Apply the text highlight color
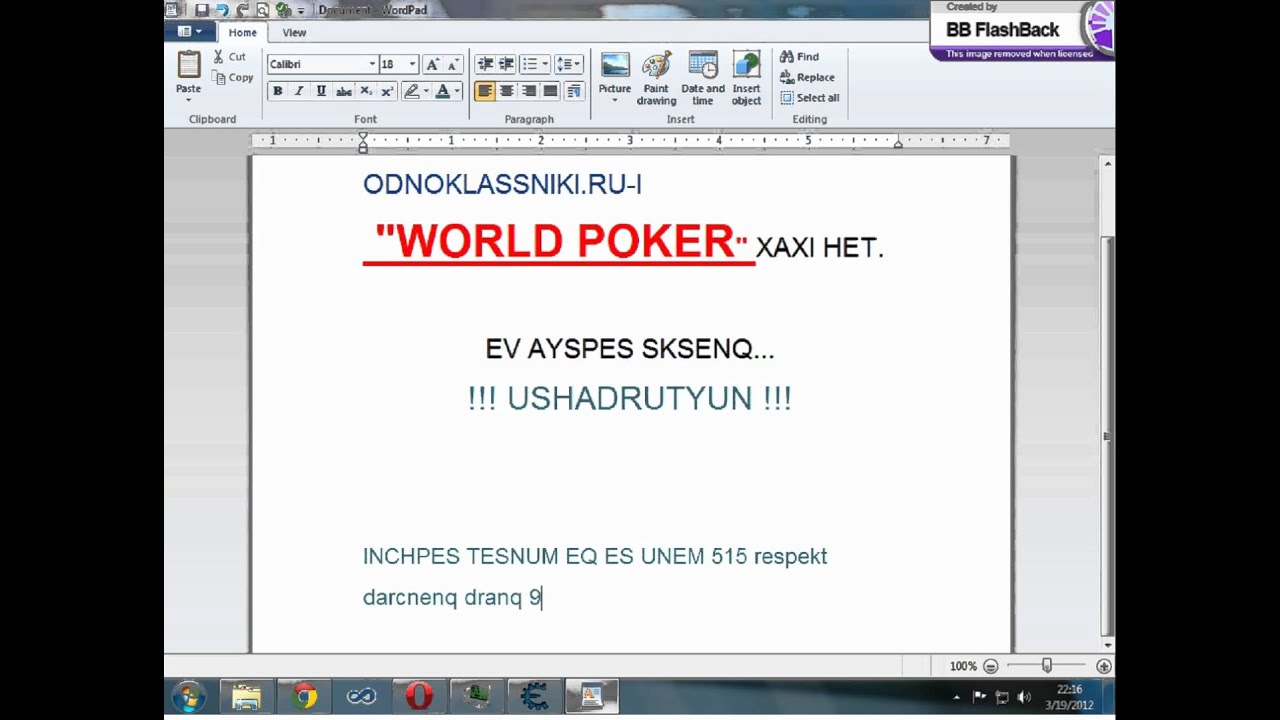Screen dimensions: 1280x720 click(411, 91)
